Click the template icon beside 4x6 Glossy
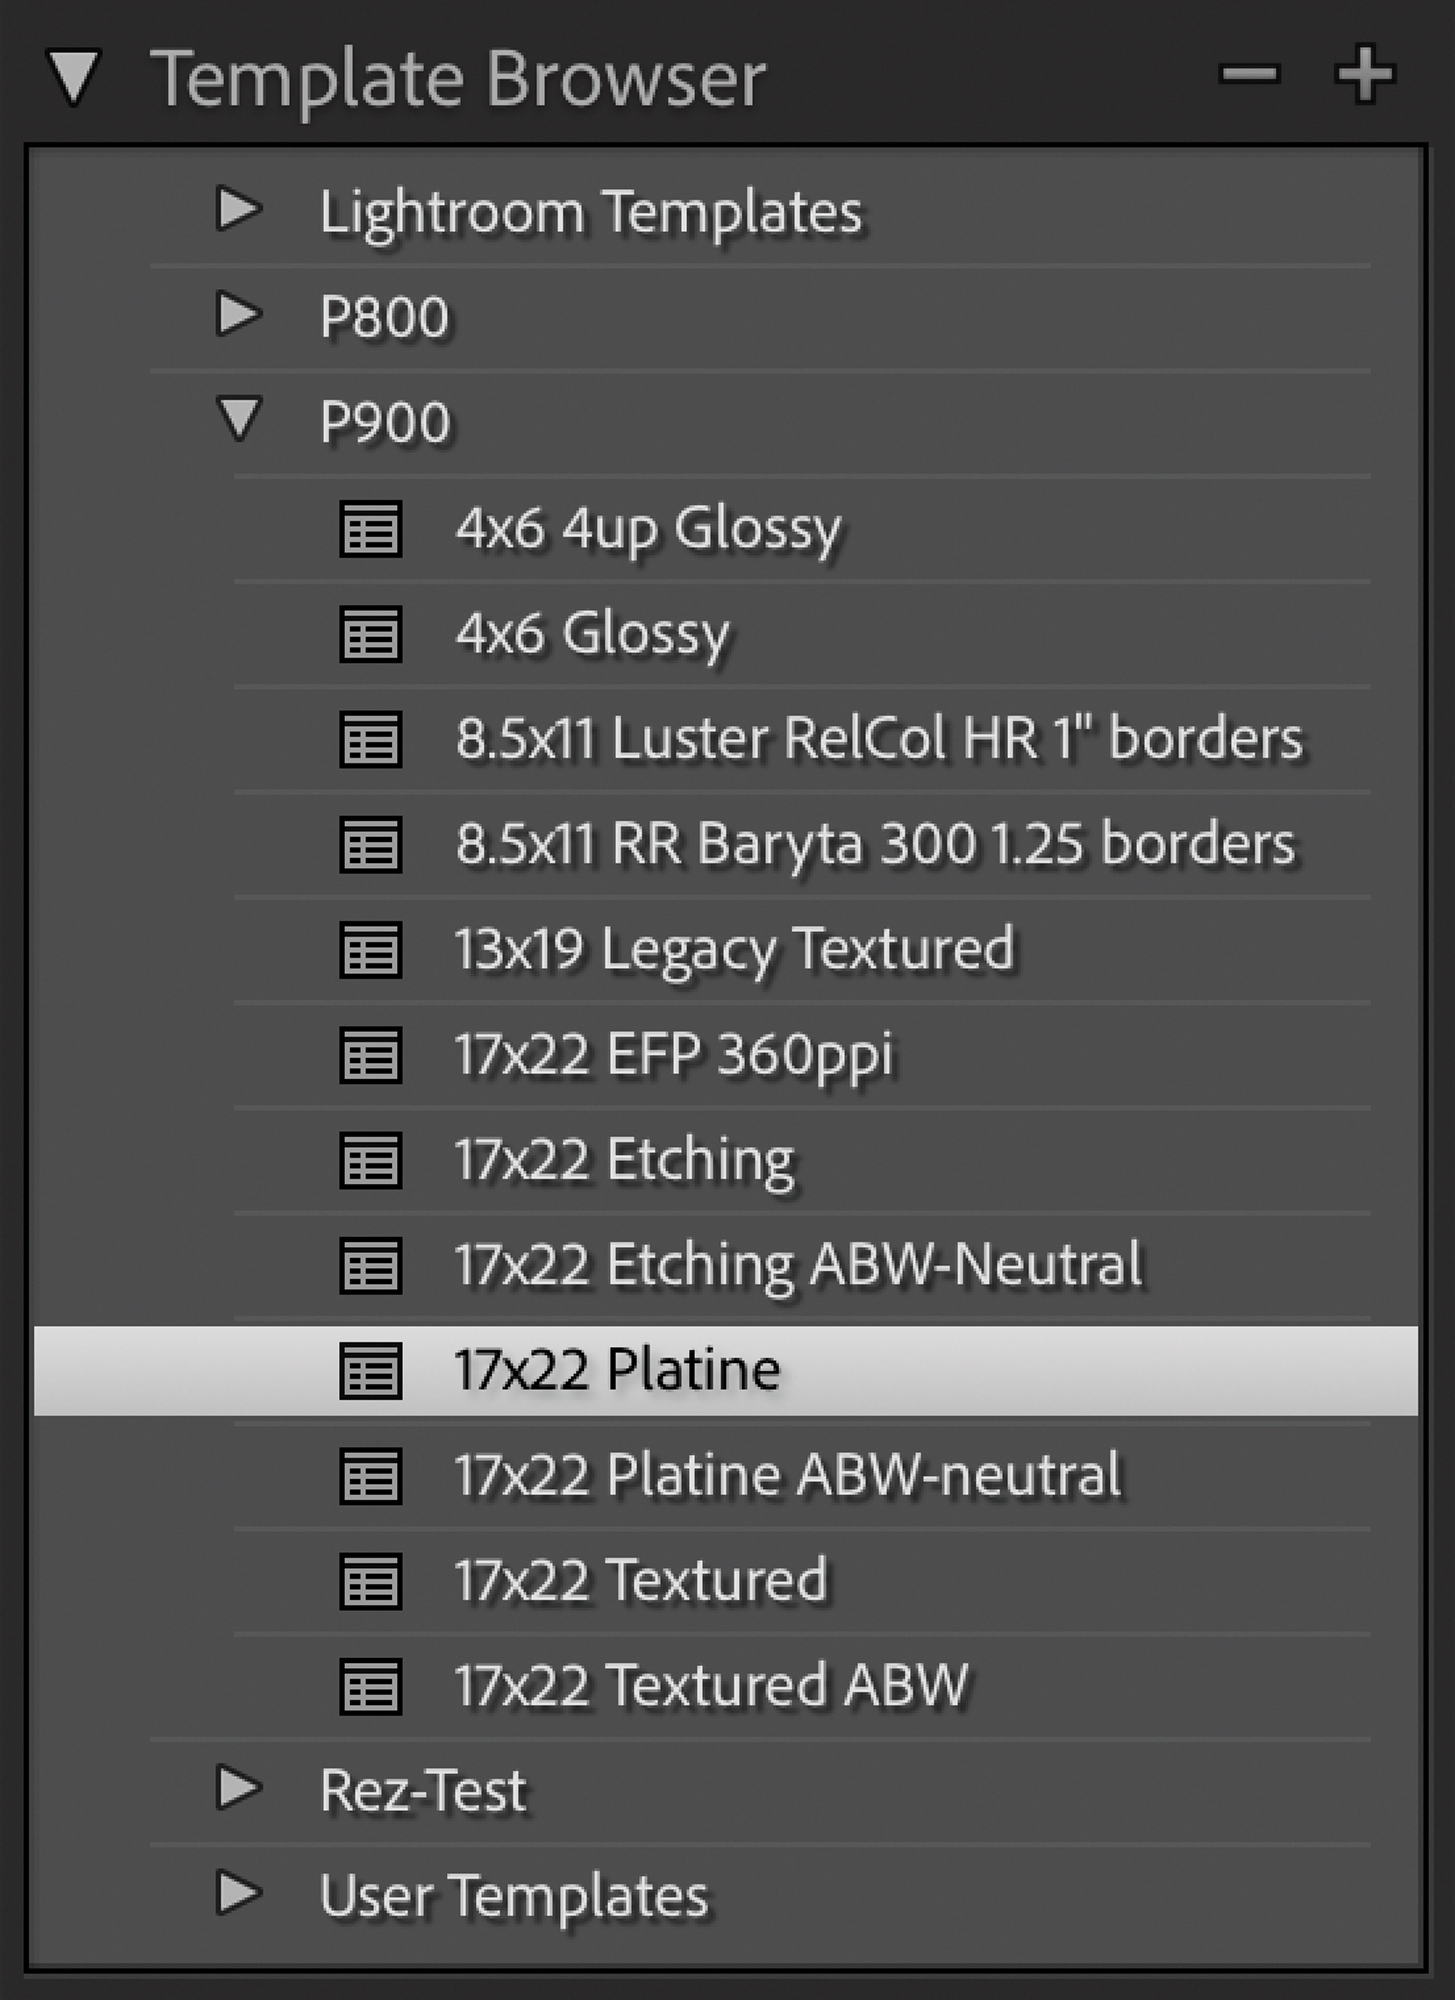Image resolution: width=1455 pixels, height=2000 pixels. point(371,634)
